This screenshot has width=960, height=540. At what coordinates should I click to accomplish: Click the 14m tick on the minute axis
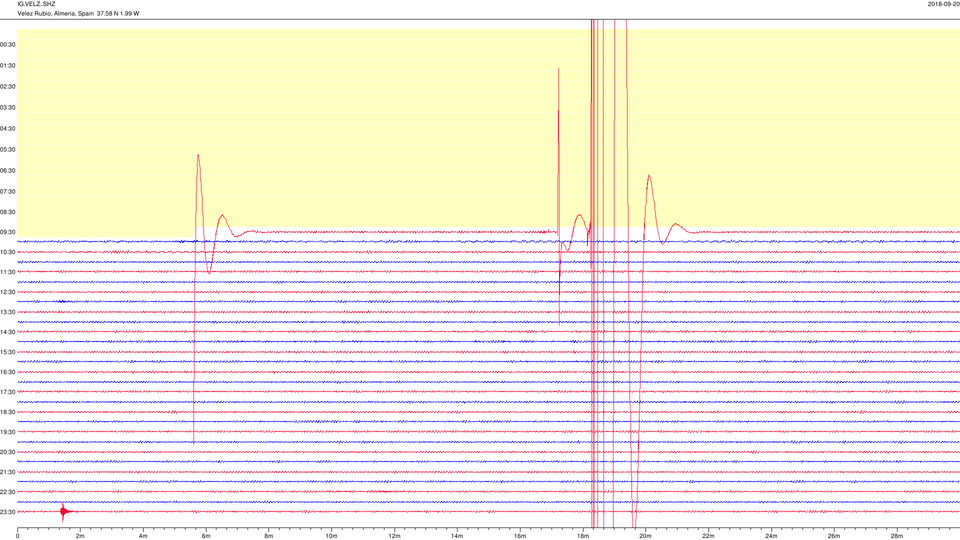[x=457, y=536]
